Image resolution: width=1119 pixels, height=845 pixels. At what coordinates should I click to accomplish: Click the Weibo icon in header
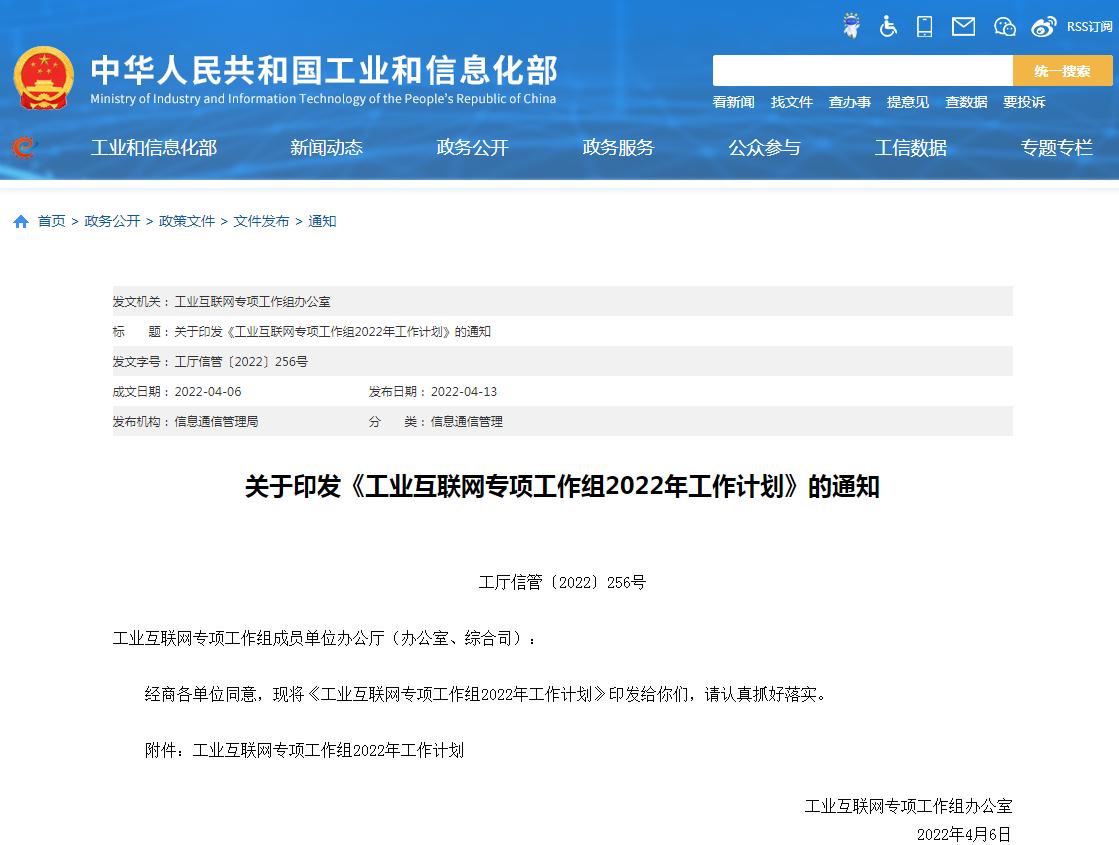pos(1044,27)
